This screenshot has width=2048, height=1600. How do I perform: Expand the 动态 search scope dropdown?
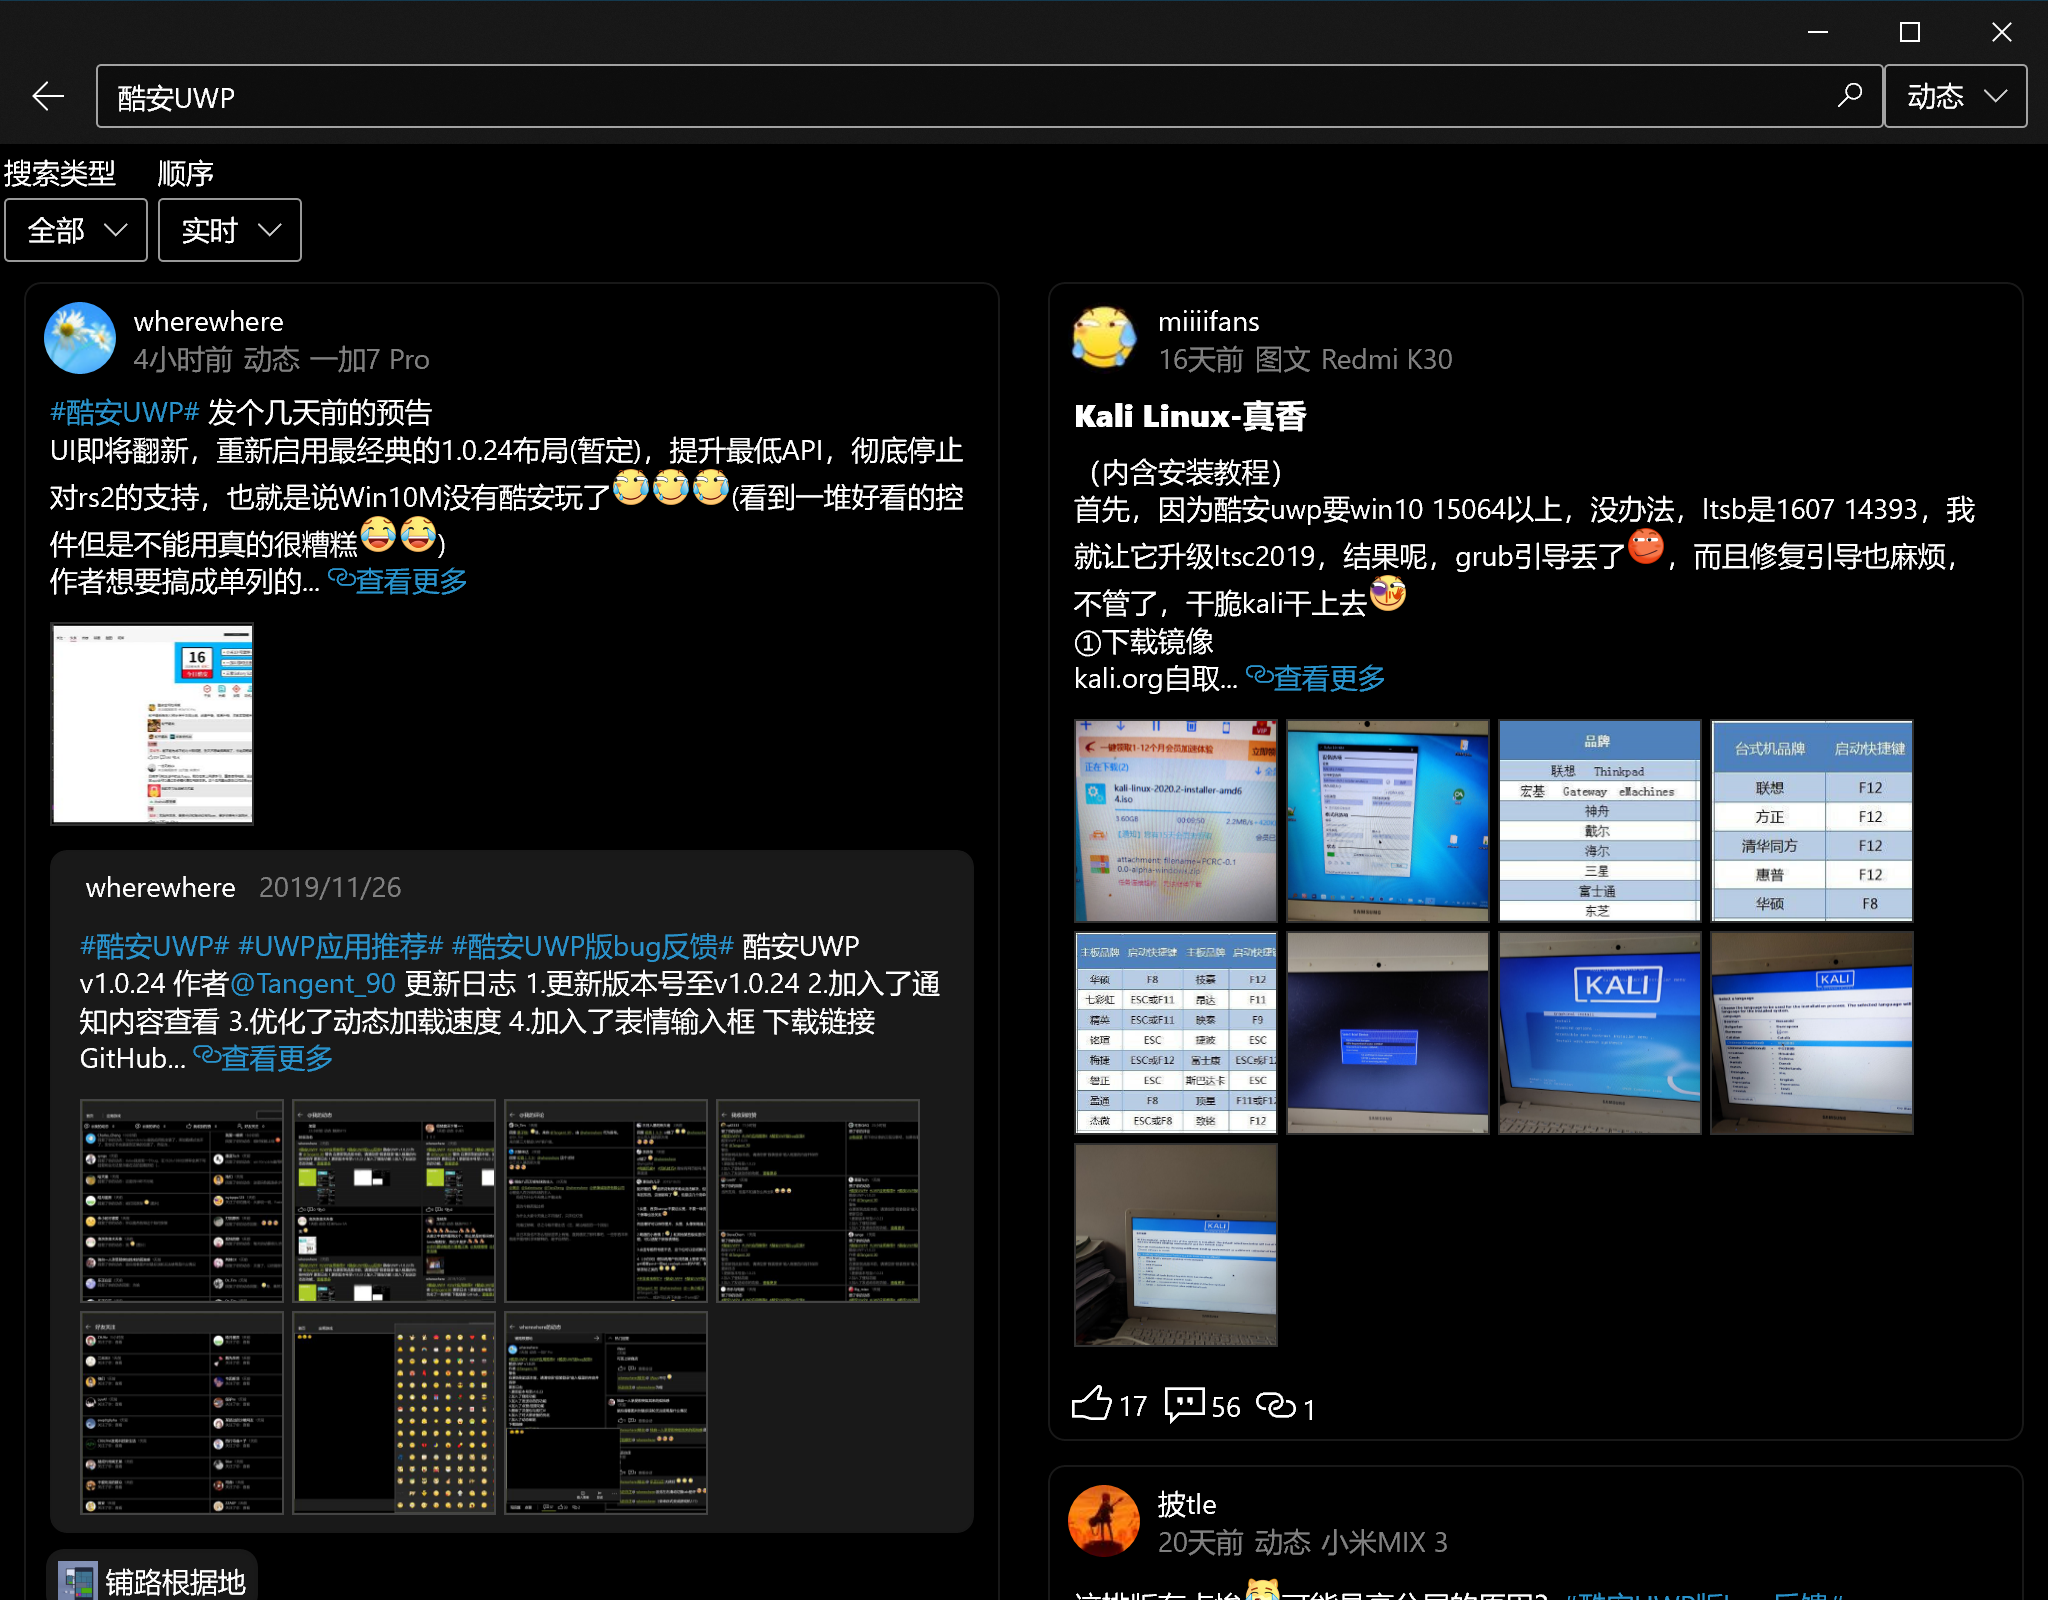(x=1955, y=96)
